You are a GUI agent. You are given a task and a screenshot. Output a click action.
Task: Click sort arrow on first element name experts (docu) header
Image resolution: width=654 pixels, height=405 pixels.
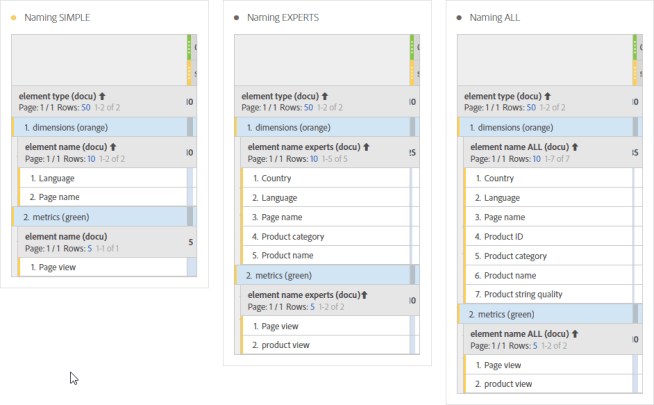pyautogui.click(x=365, y=147)
